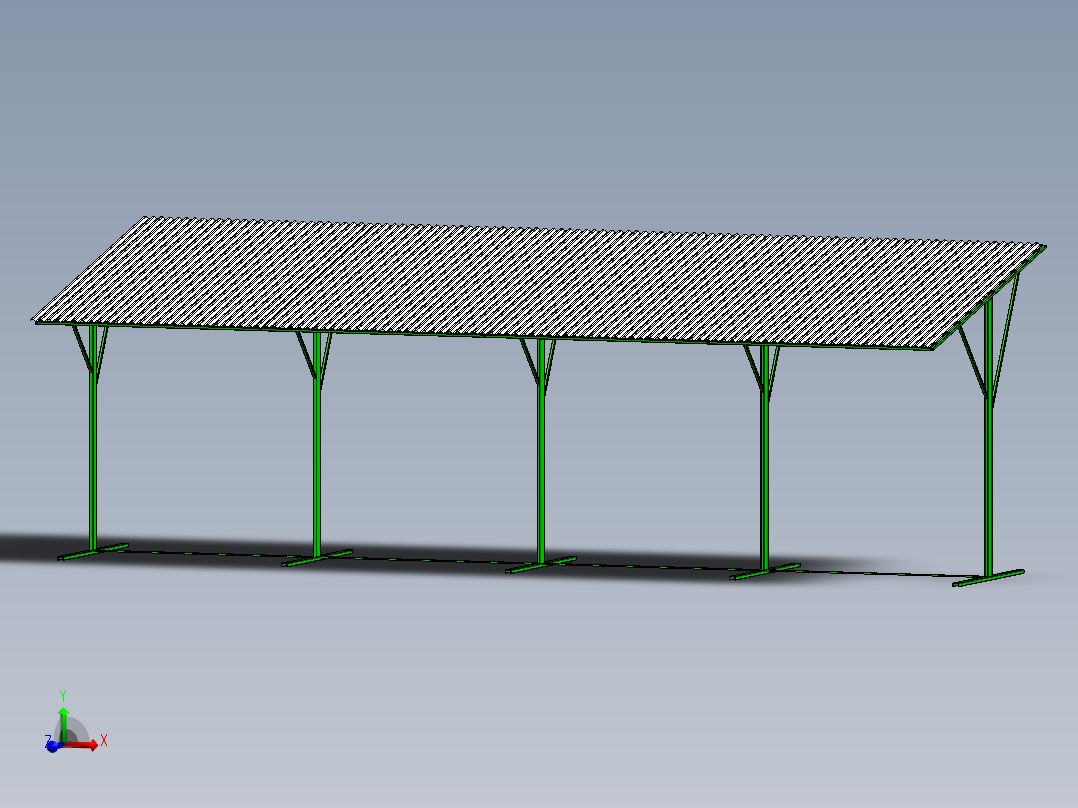Viewport: 1078px width, 808px height.
Task: Click the green Y axis arrow on the triad
Action: pos(63,724)
